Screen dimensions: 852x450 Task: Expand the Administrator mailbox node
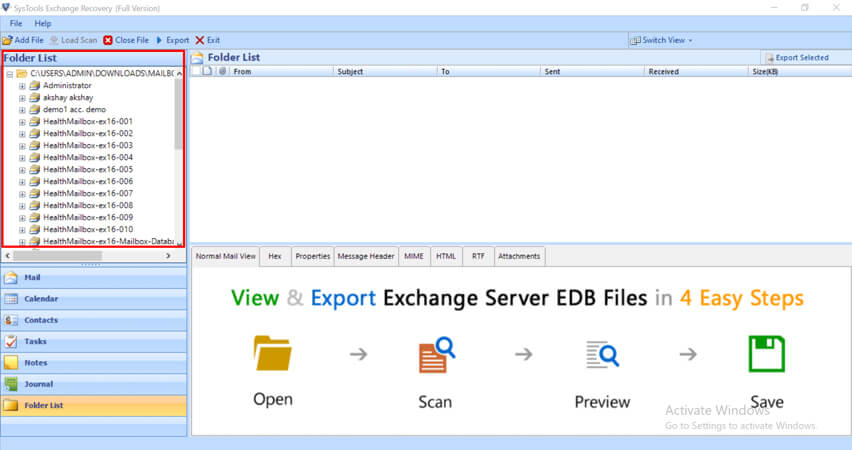pos(22,86)
